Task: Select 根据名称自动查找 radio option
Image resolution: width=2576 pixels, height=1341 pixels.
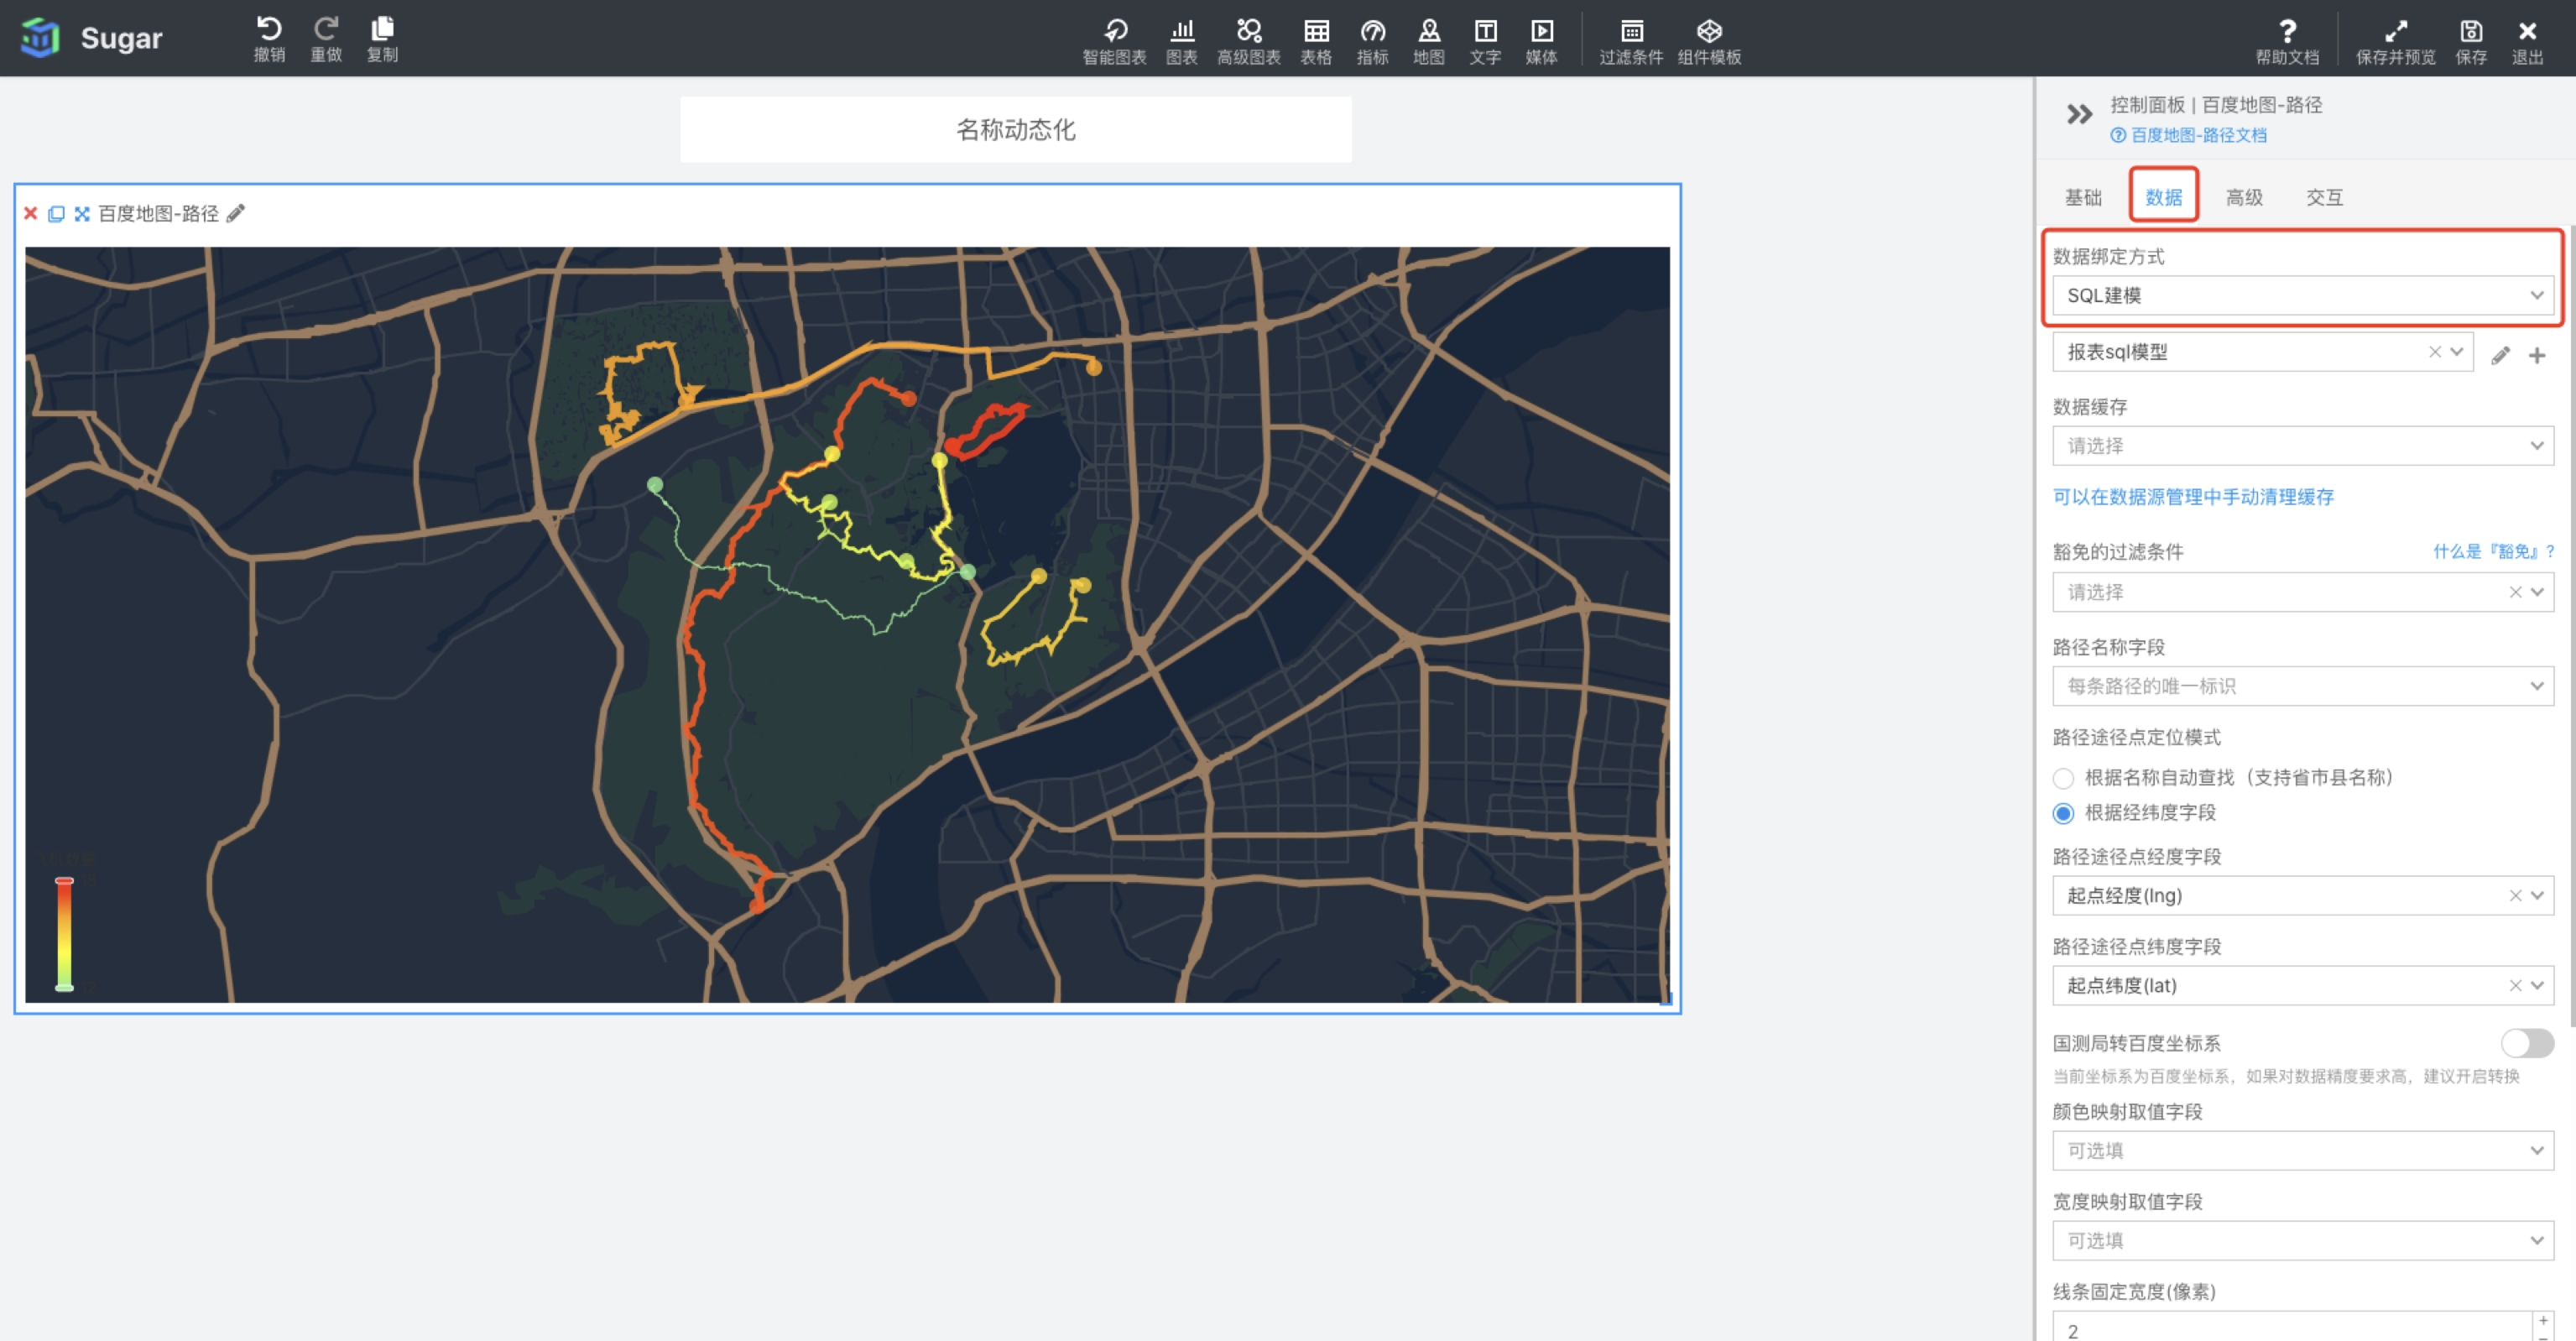Action: point(2063,778)
